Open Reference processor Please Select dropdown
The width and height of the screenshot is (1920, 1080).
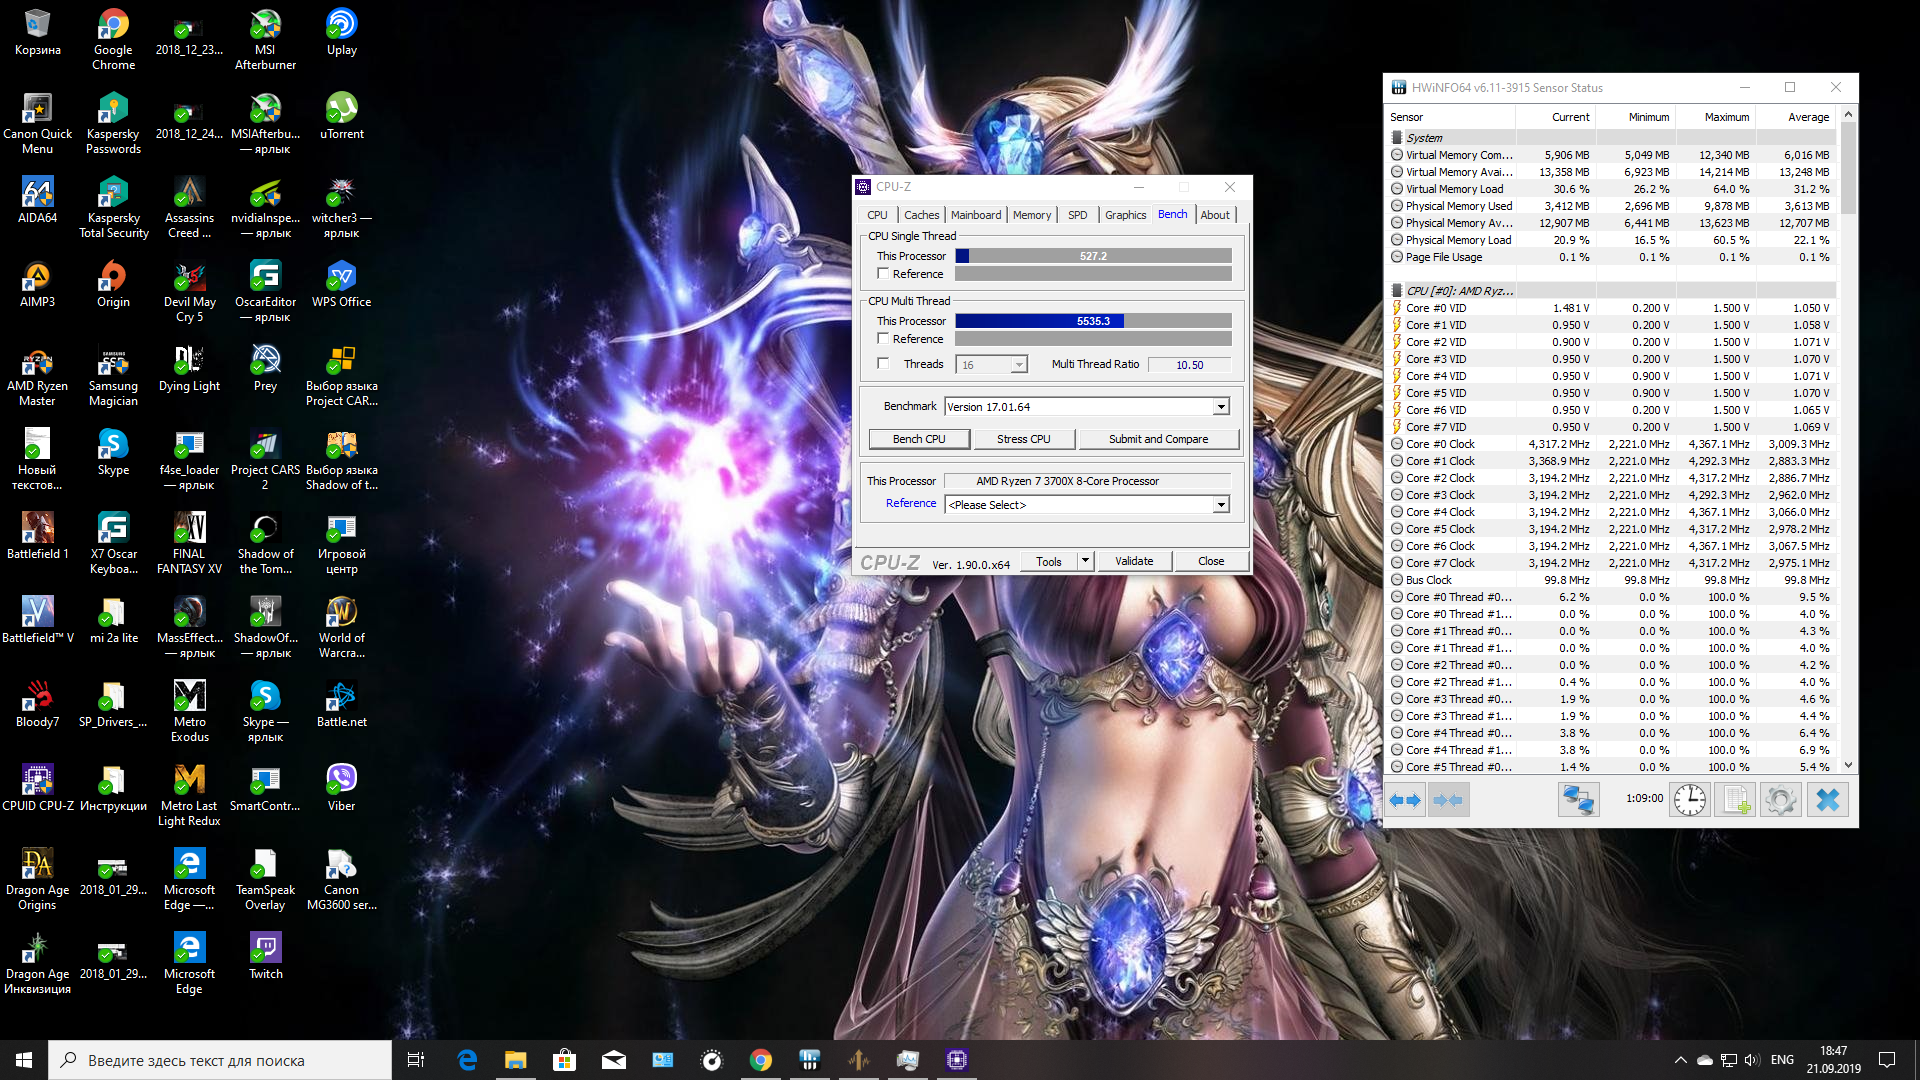1221,505
